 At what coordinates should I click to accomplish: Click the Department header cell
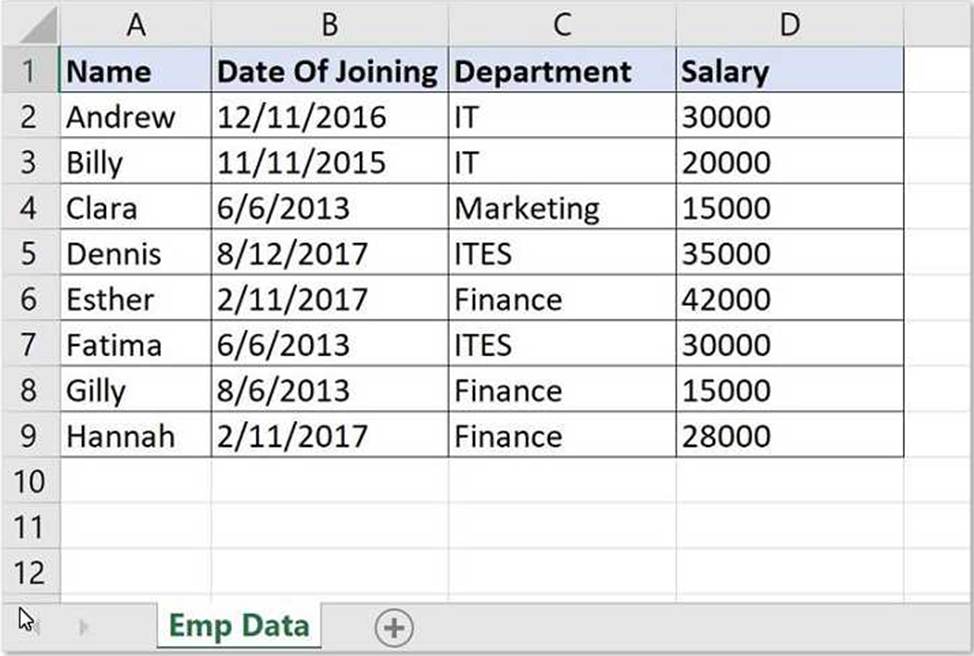pos(562,71)
